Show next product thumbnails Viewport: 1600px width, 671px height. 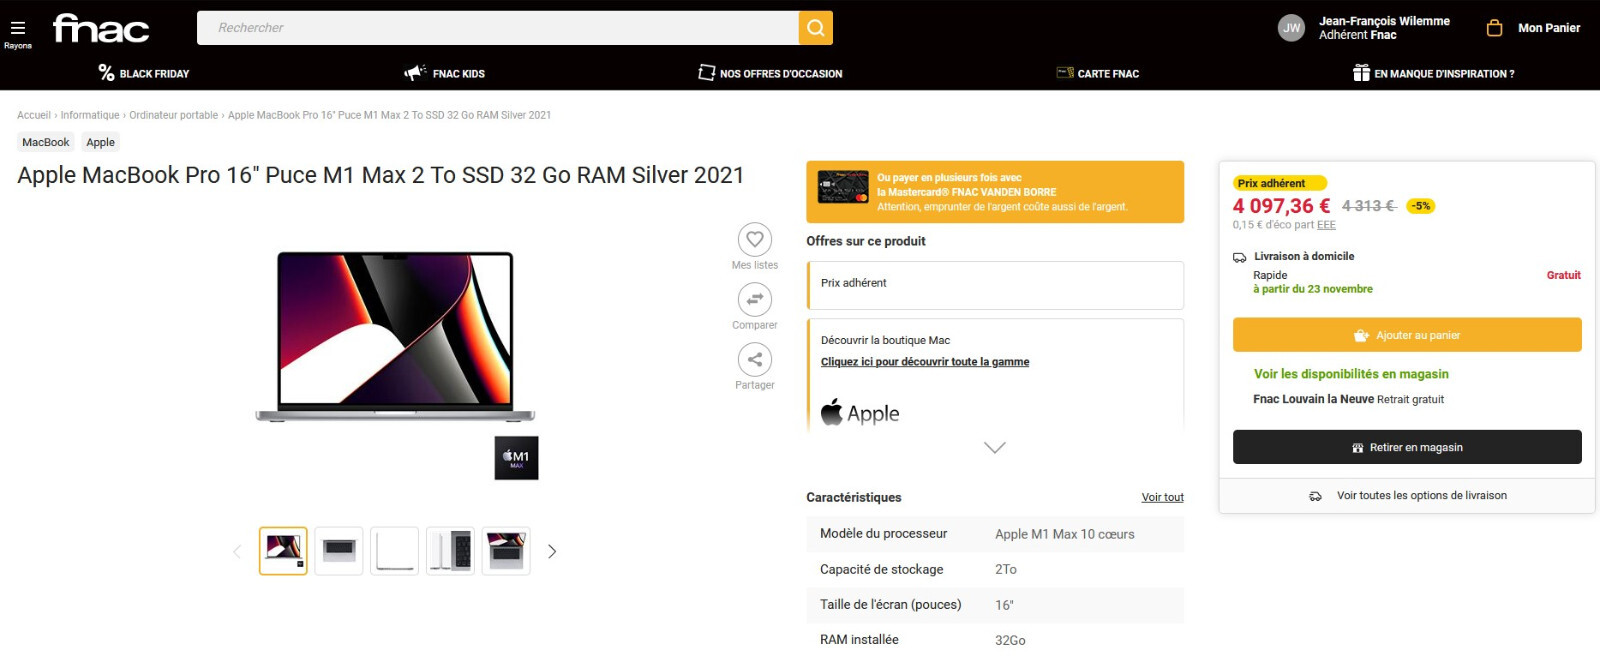[552, 551]
